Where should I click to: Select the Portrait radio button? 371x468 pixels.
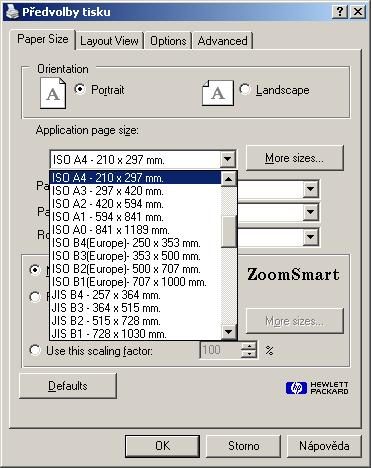point(80,89)
